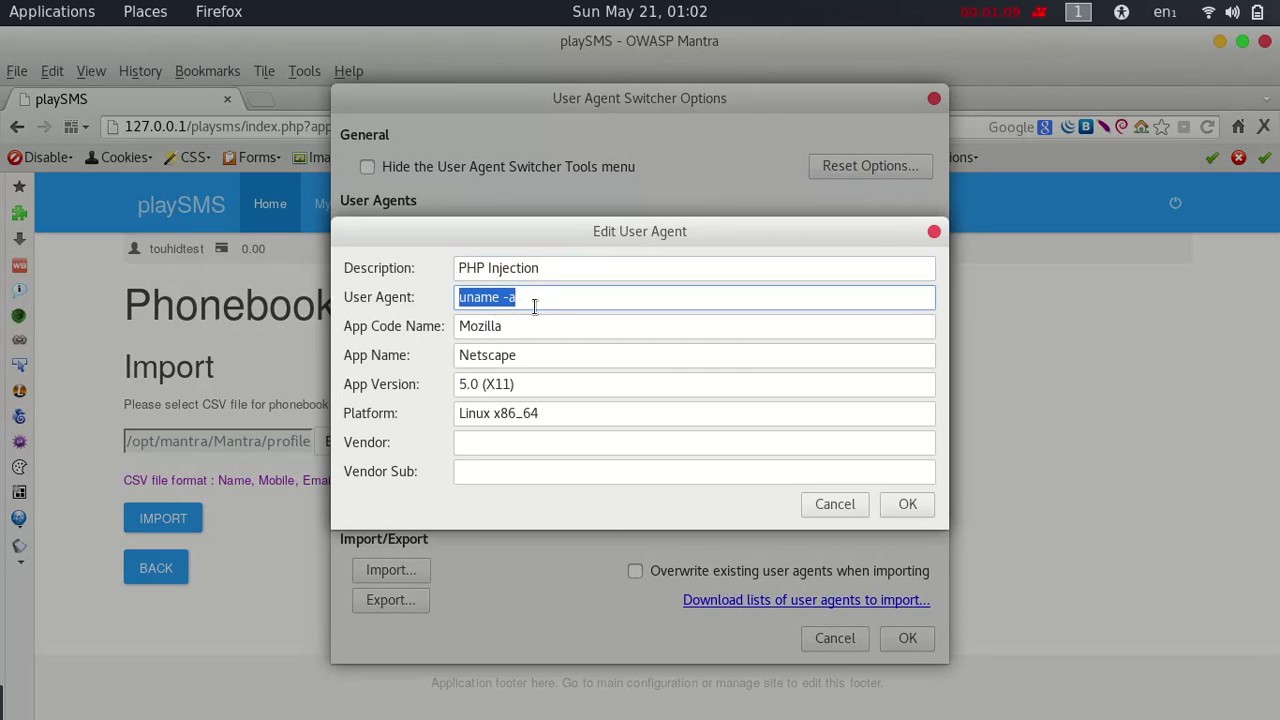Viewport: 1280px width, 720px height.
Task: Open the Forms dropdown in web developer toolbar
Action: [x=252, y=157]
